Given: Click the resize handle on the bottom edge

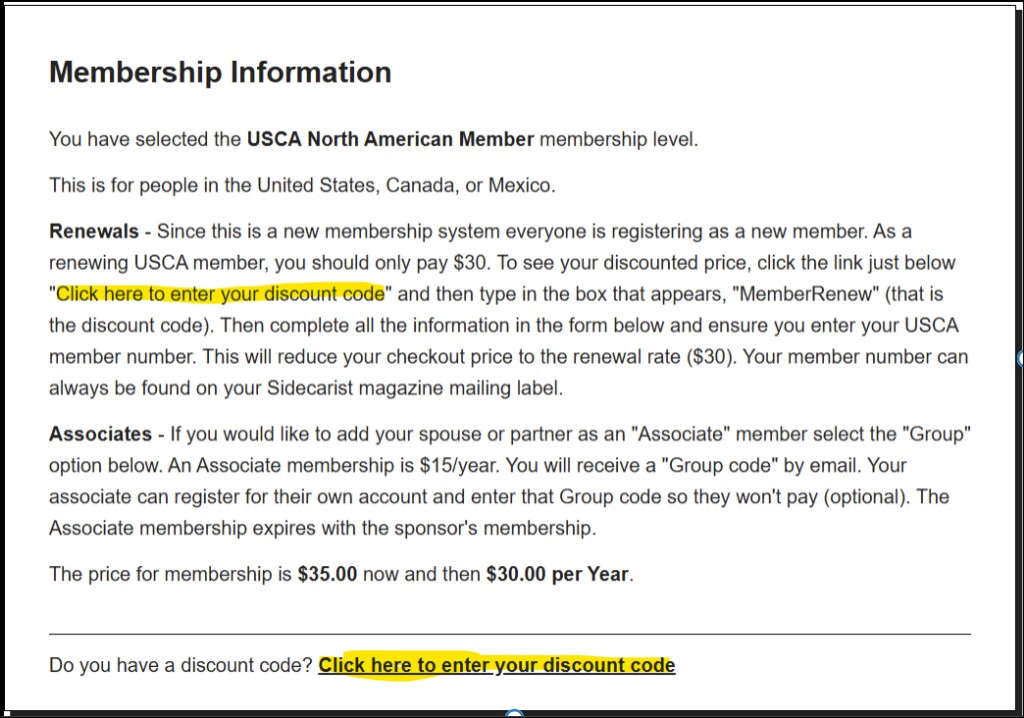Looking at the screenshot, I should point(513,714).
